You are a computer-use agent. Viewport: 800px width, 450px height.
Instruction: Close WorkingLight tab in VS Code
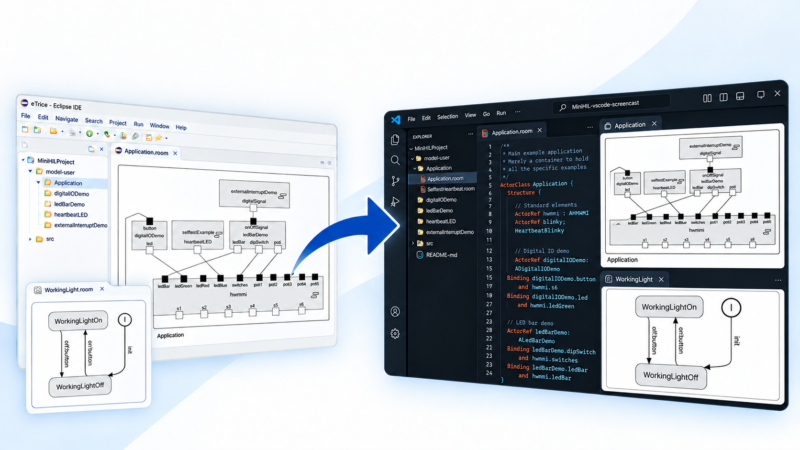click(x=661, y=279)
